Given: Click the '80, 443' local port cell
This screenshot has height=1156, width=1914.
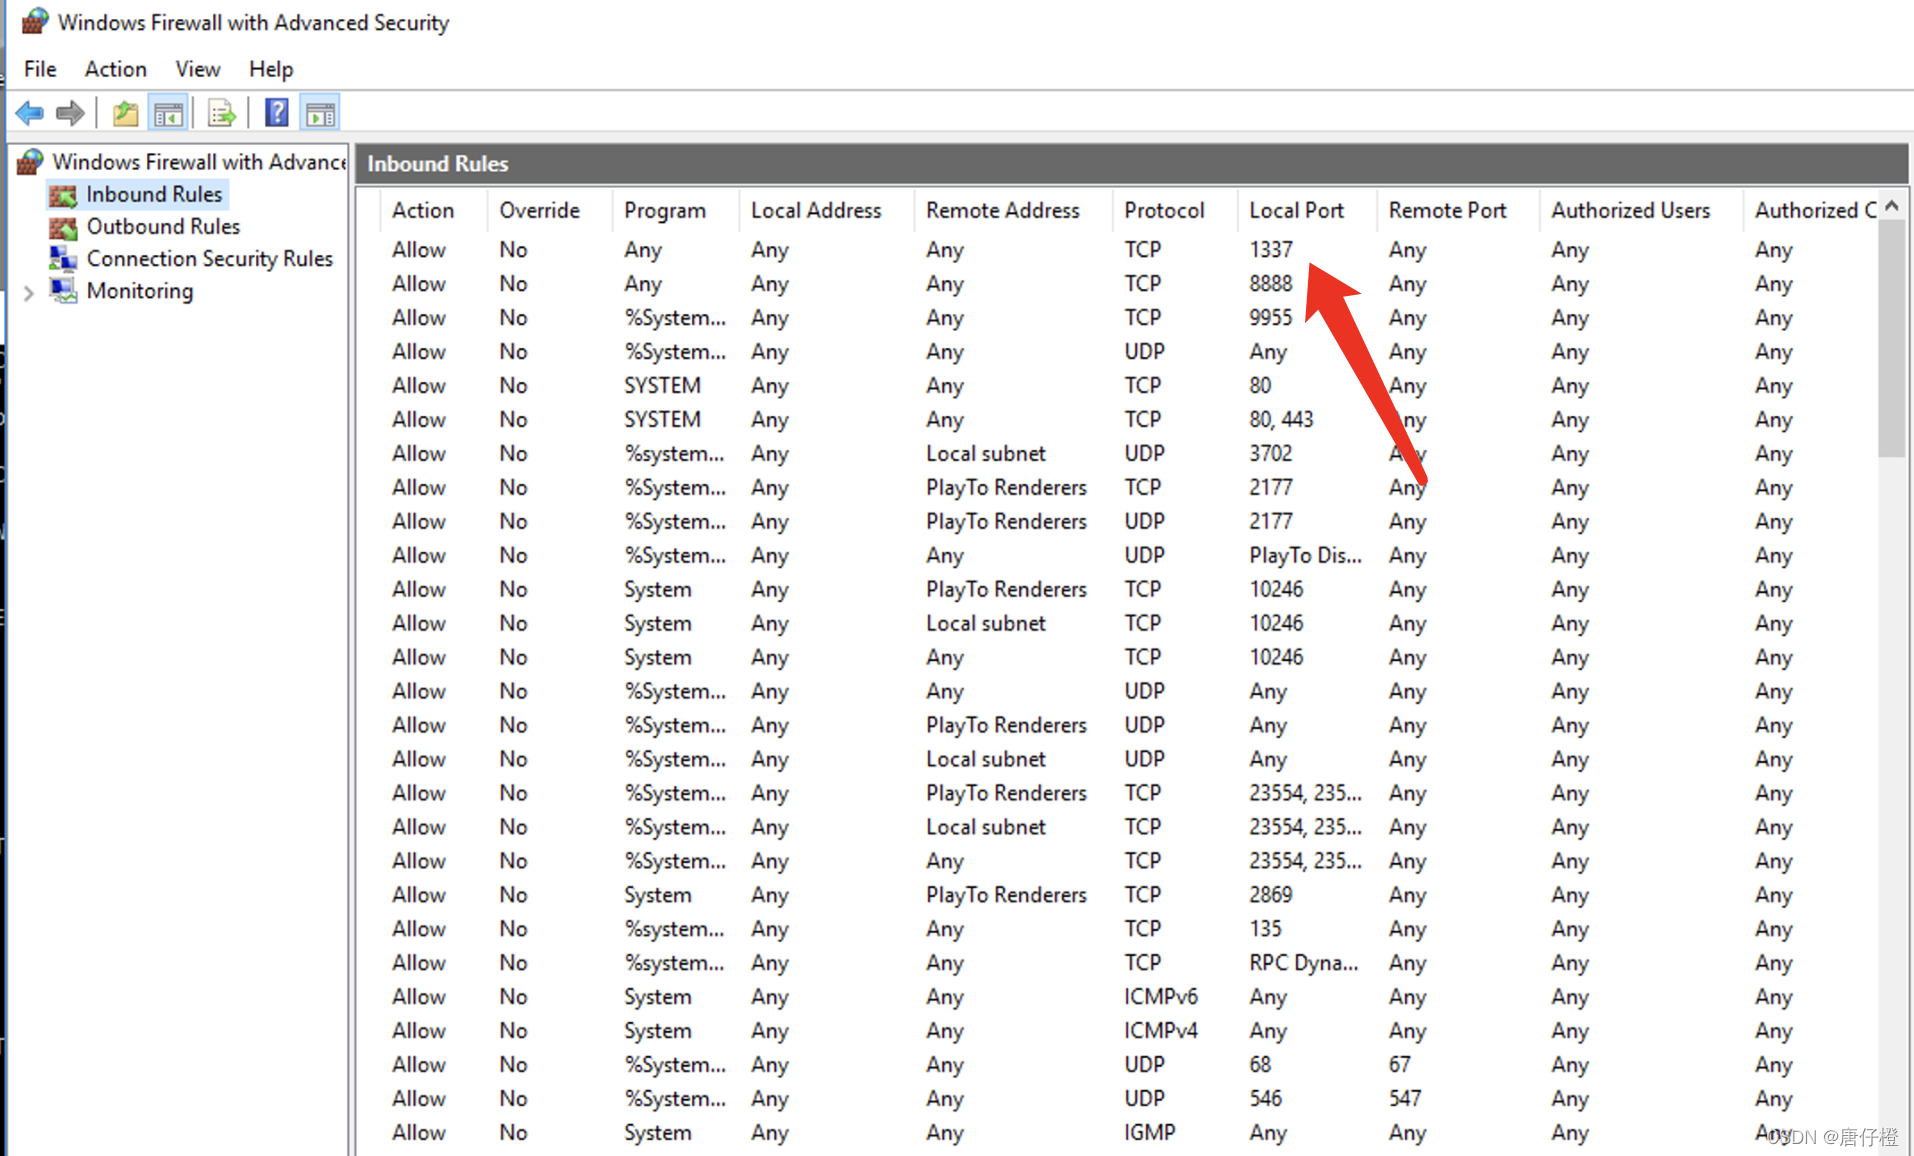Looking at the screenshot, I should (1281, 420).
